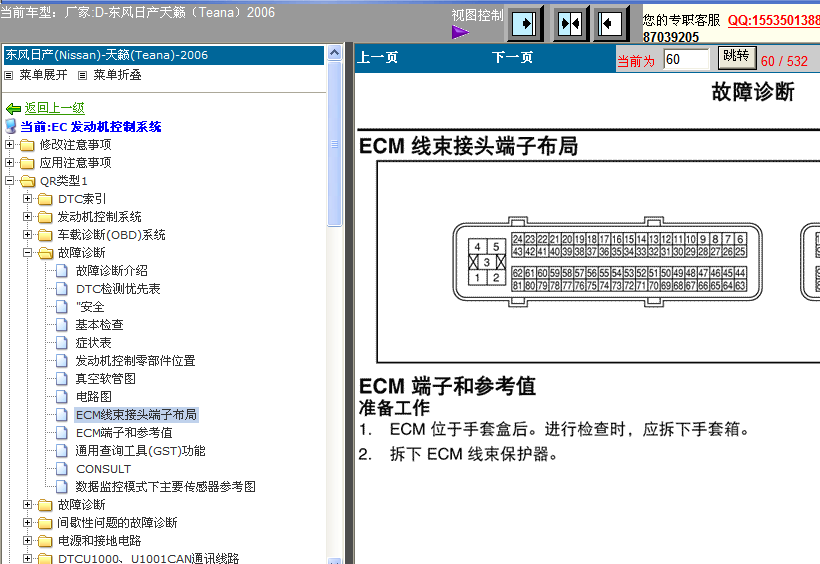820x564 pixels.
Task: Click the document icon of 基本检查
Action: pyautogui.click(x=62, y=325)
